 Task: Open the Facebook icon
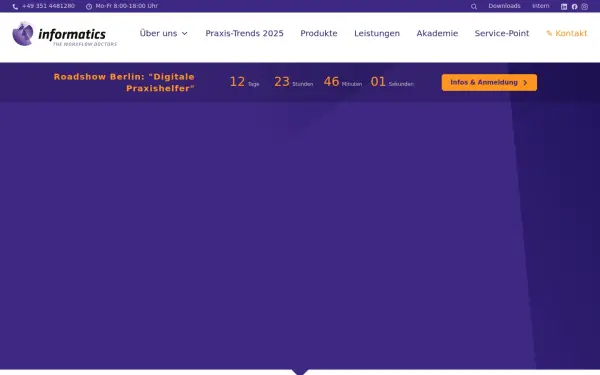click(574, 7)
